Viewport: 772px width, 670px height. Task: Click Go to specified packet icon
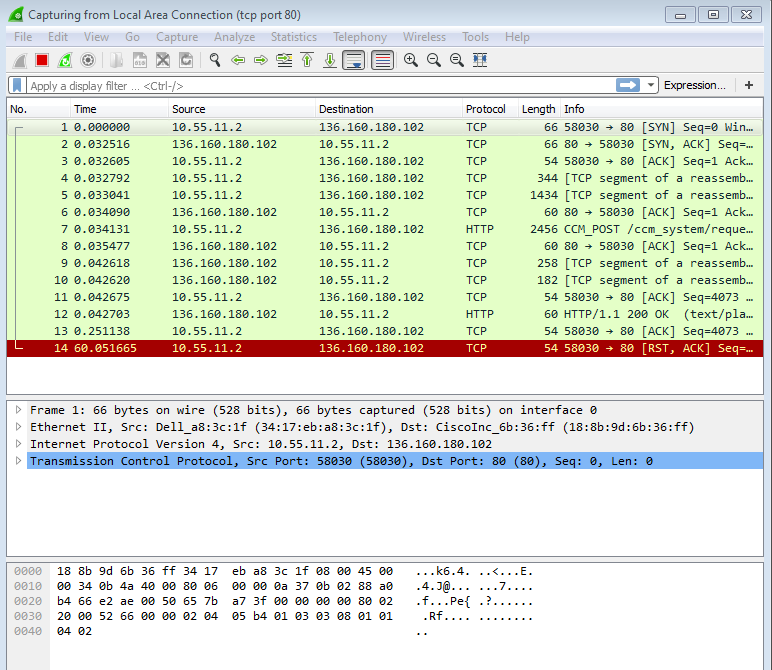coord(284,60)
